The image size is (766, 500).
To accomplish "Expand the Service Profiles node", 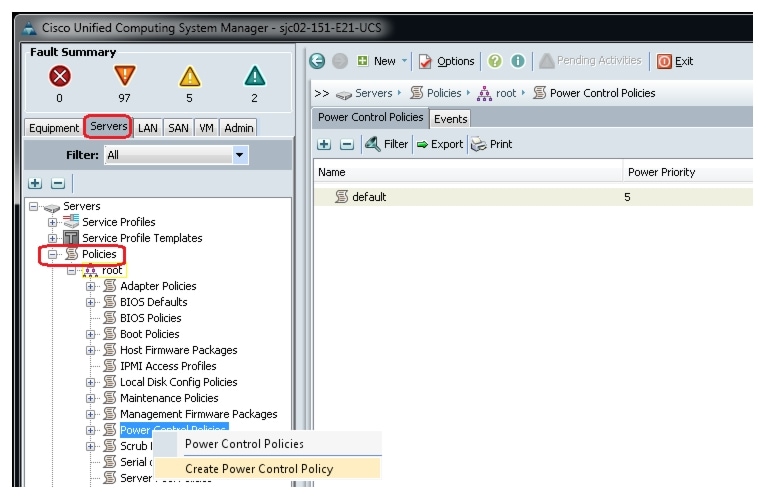I will click(x=52, y=222).
